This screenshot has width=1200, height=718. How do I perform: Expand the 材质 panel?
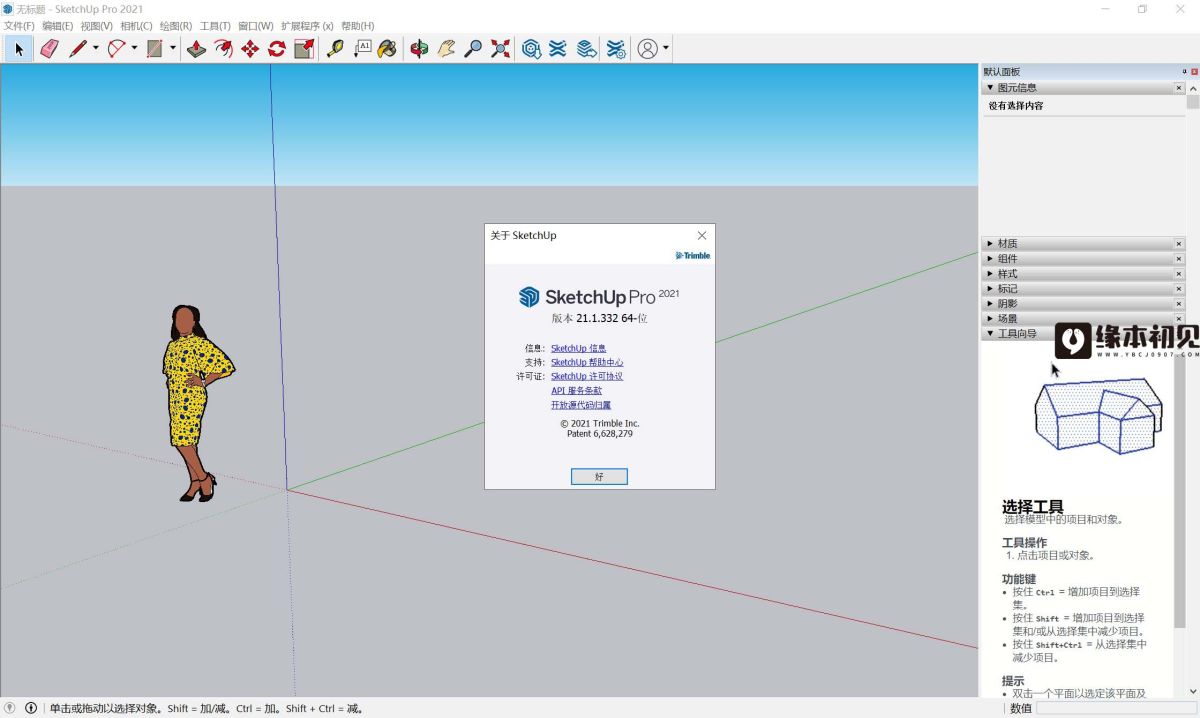point(991,244)
